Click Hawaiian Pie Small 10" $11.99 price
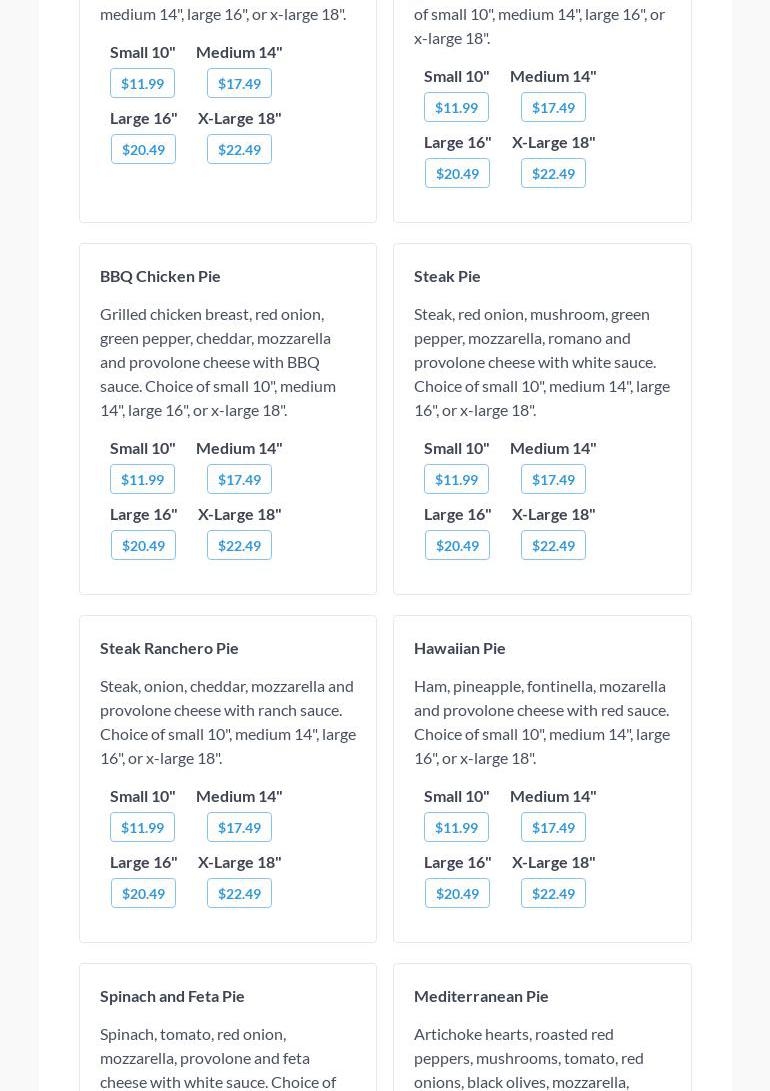Image resolution: width=770 pixels, height=1091 pixels. (x=456, y=827)
